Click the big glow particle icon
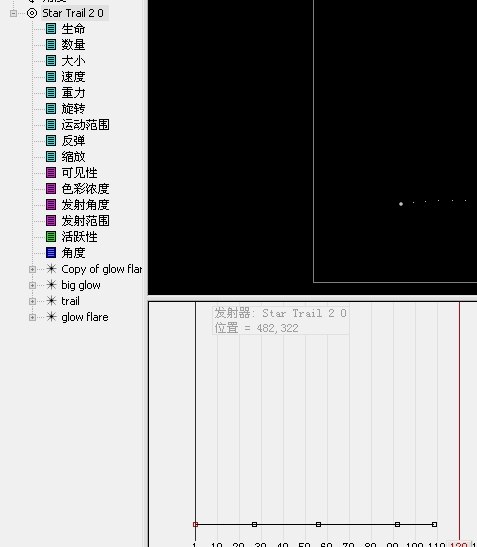This screenshot has width=477, height=547. (51, 285)
